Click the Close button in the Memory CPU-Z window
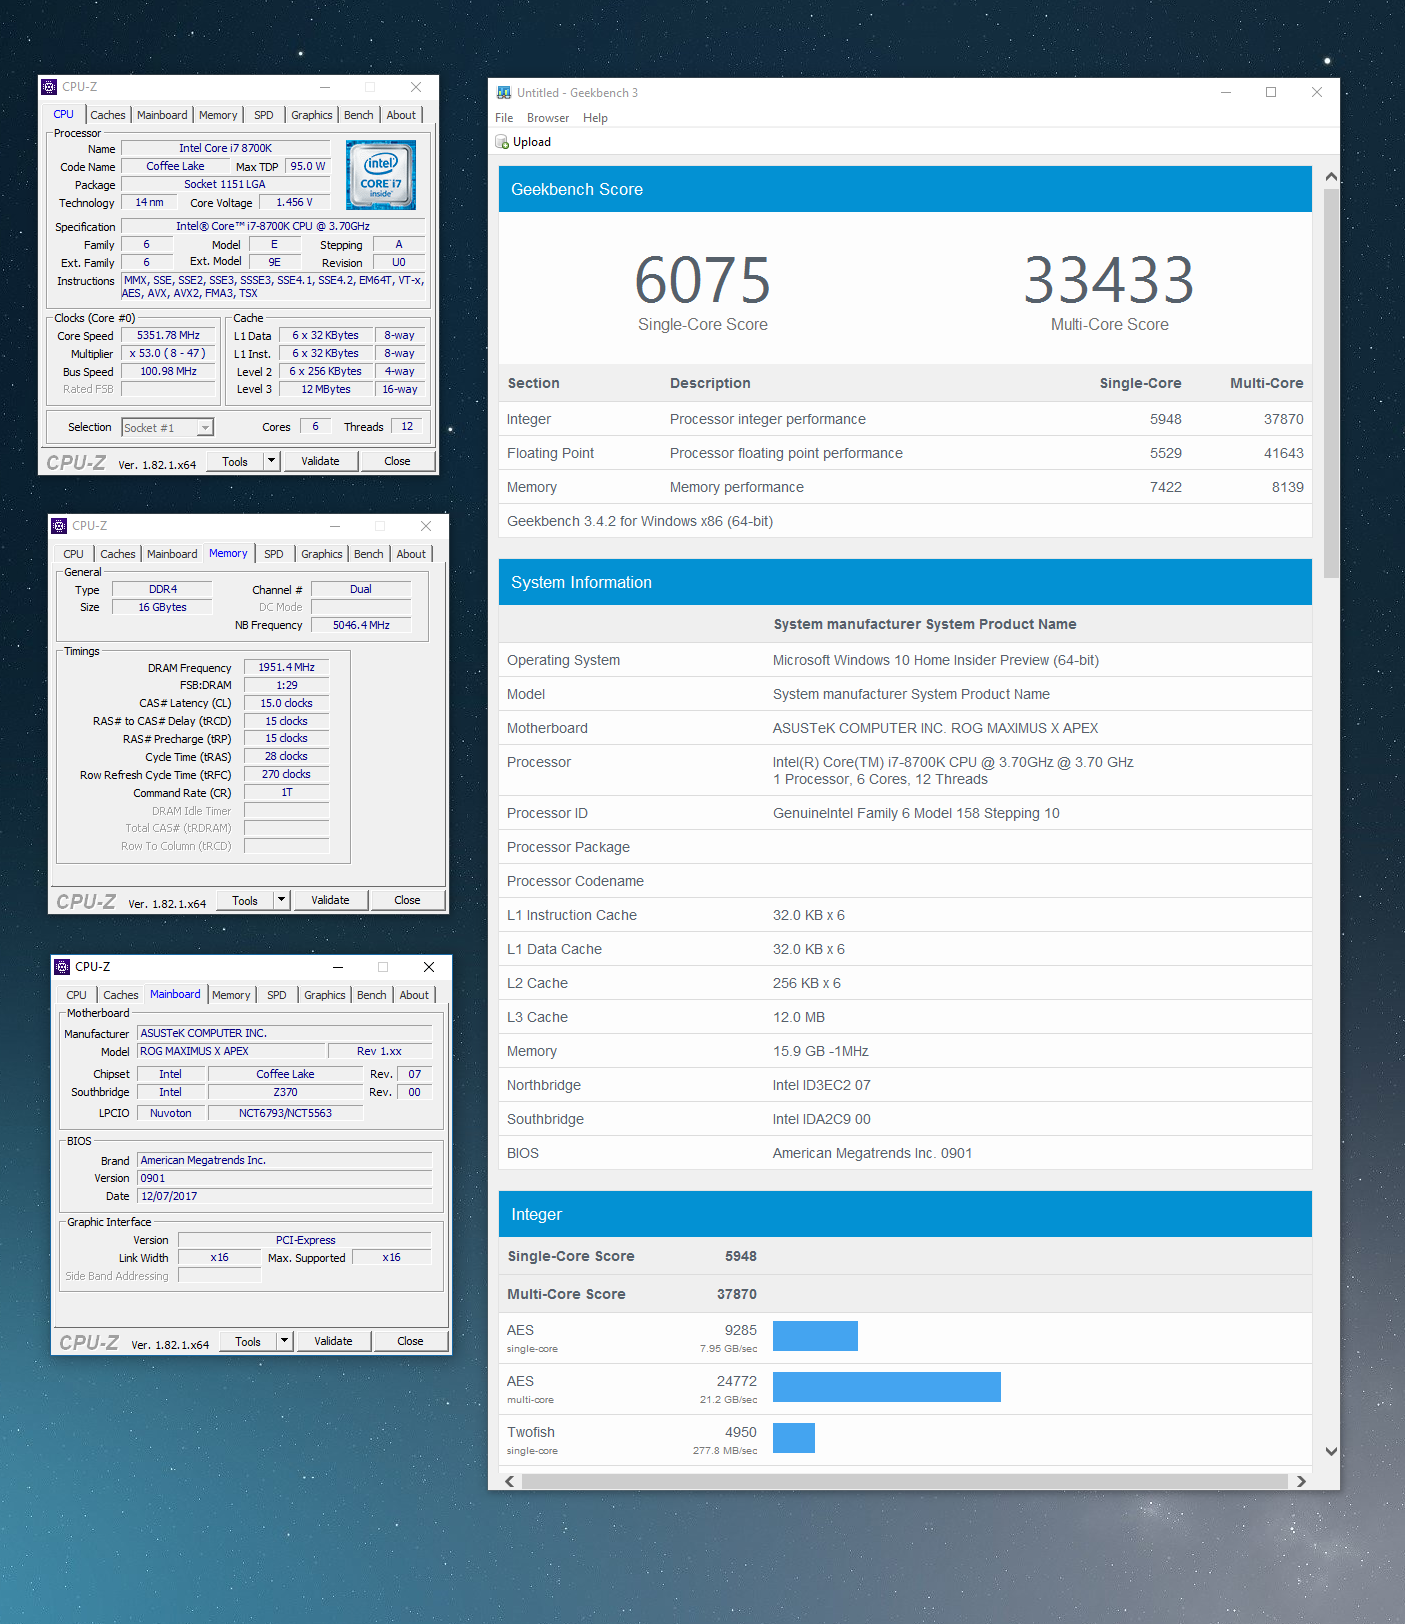1405x1624 pixels. coord(407,900)
